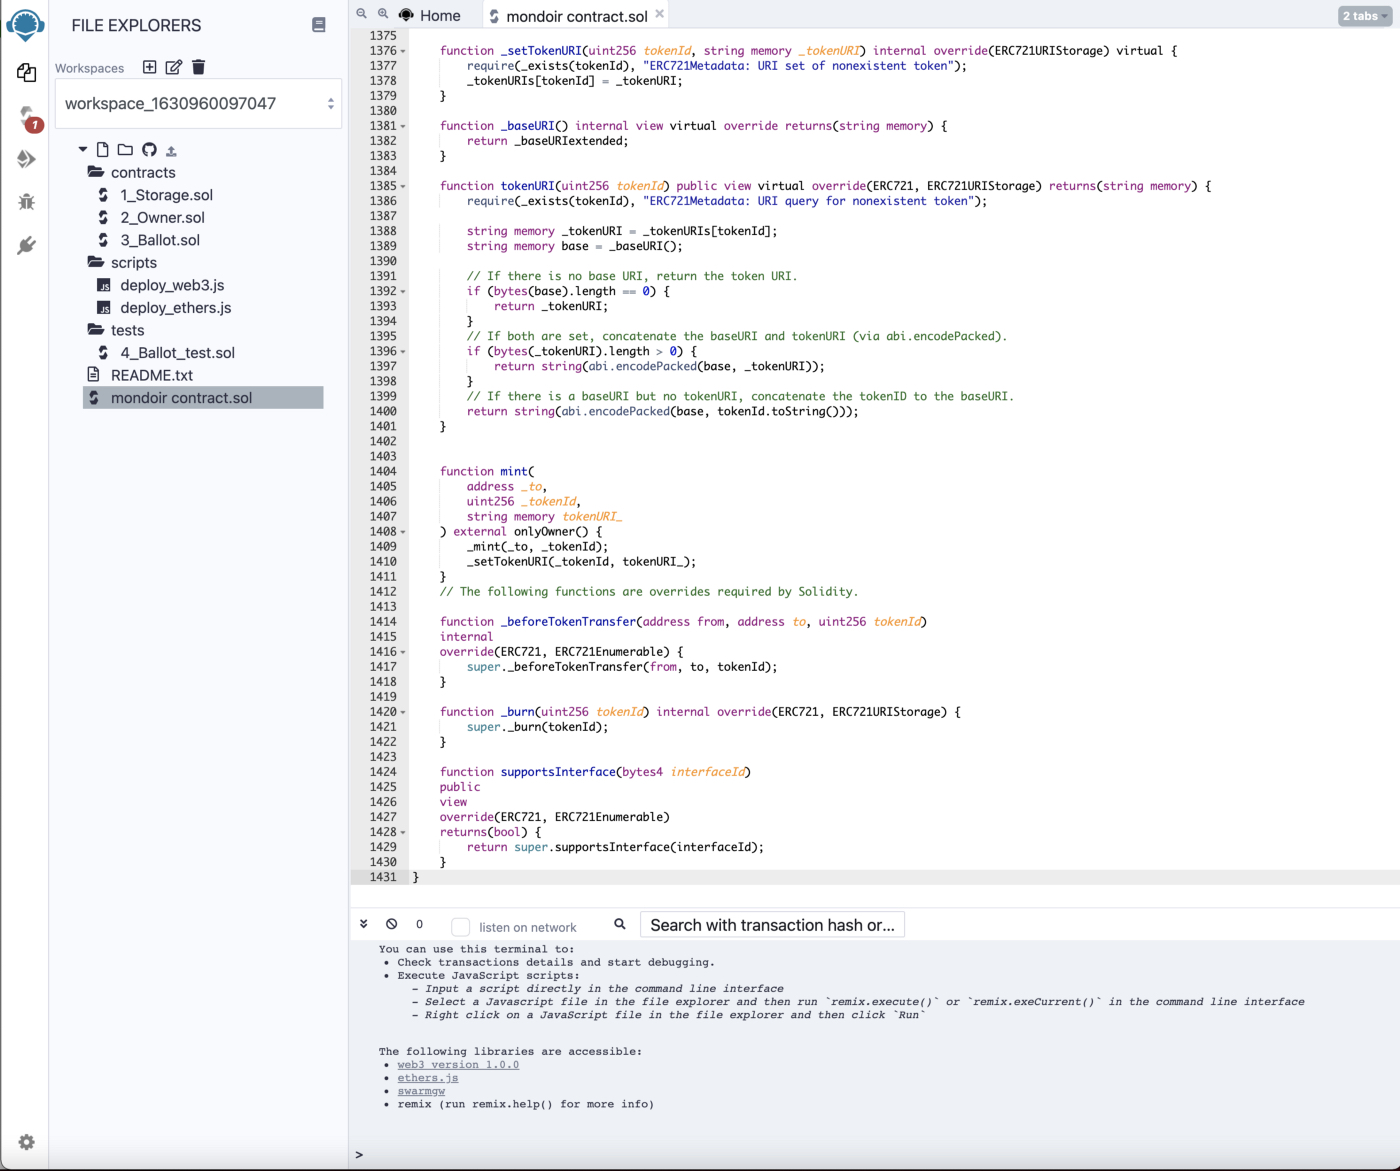Open the 2 tabs dropdown
Screen dimensions: 1400x1171
click(1365, 16)
